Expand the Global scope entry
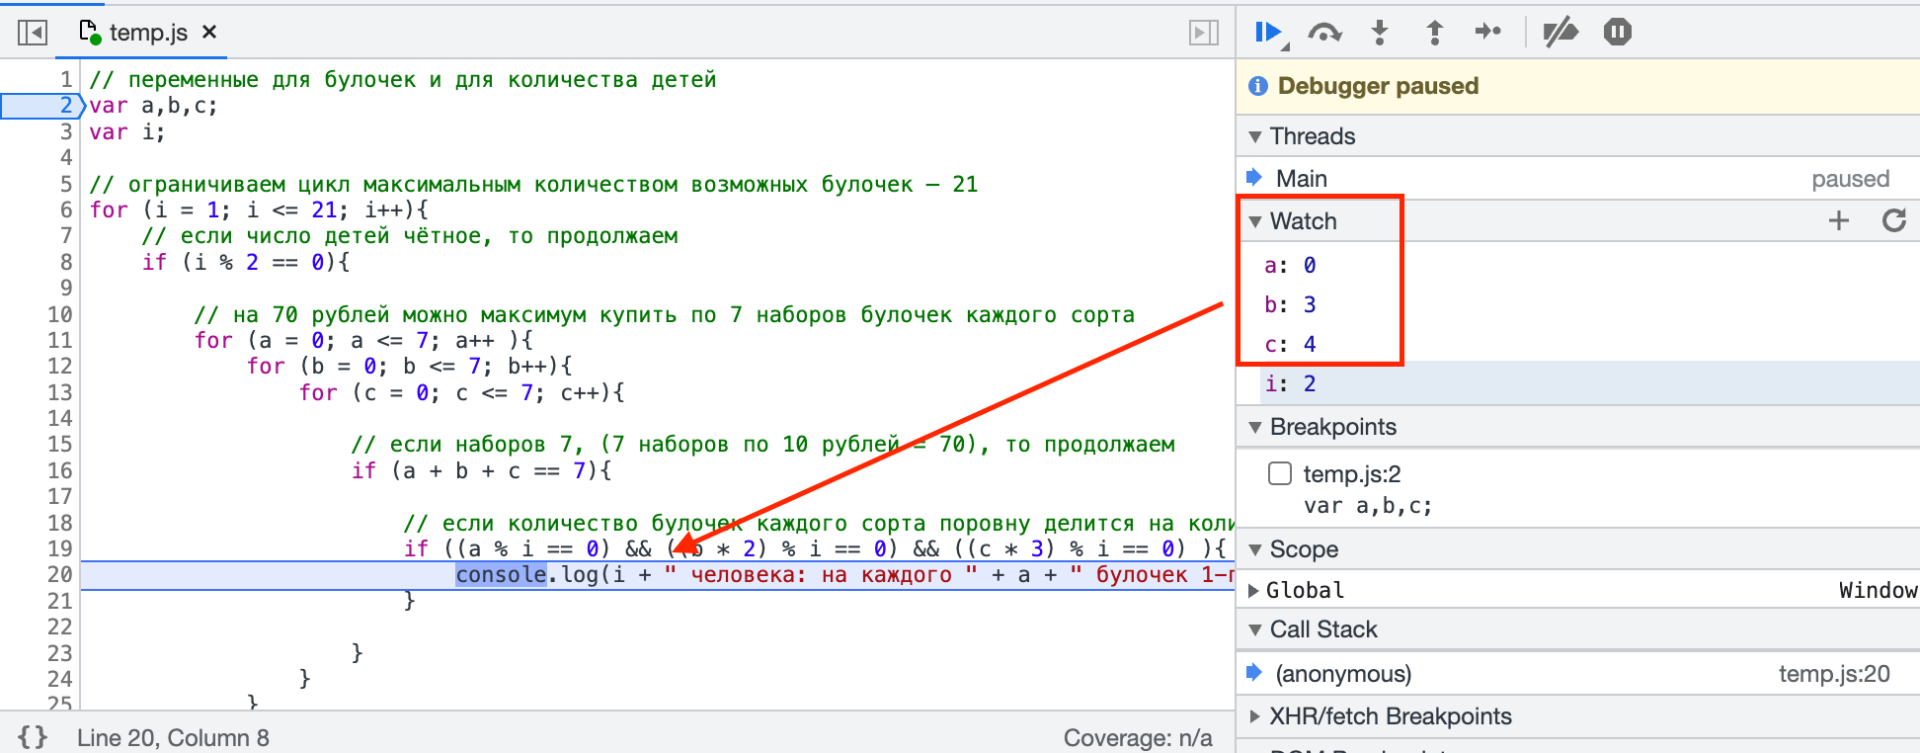1920x753 pixels. pyautogui.click(x=1254, y=590)
